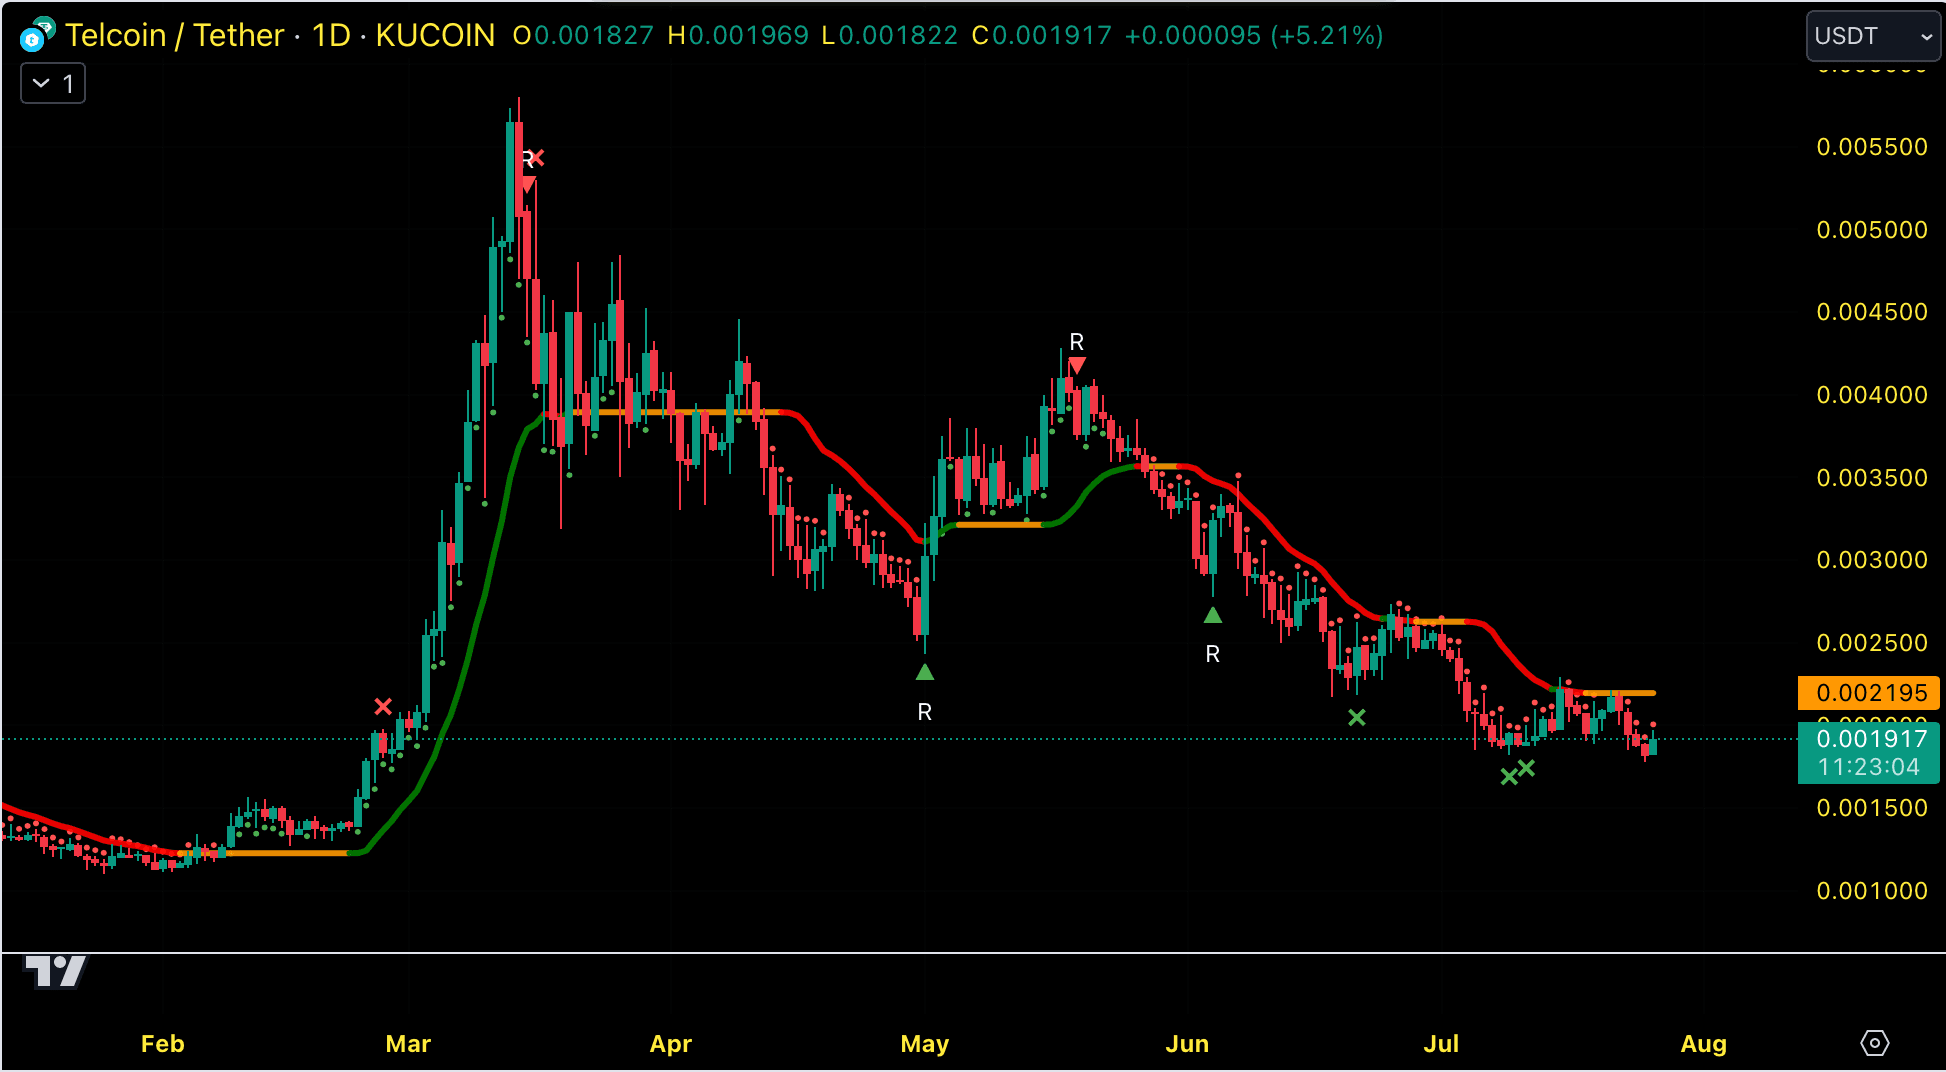1946x1072 pixels.
Task: Click the TradingView logo watermark link
Action: (x=55, y=971)
